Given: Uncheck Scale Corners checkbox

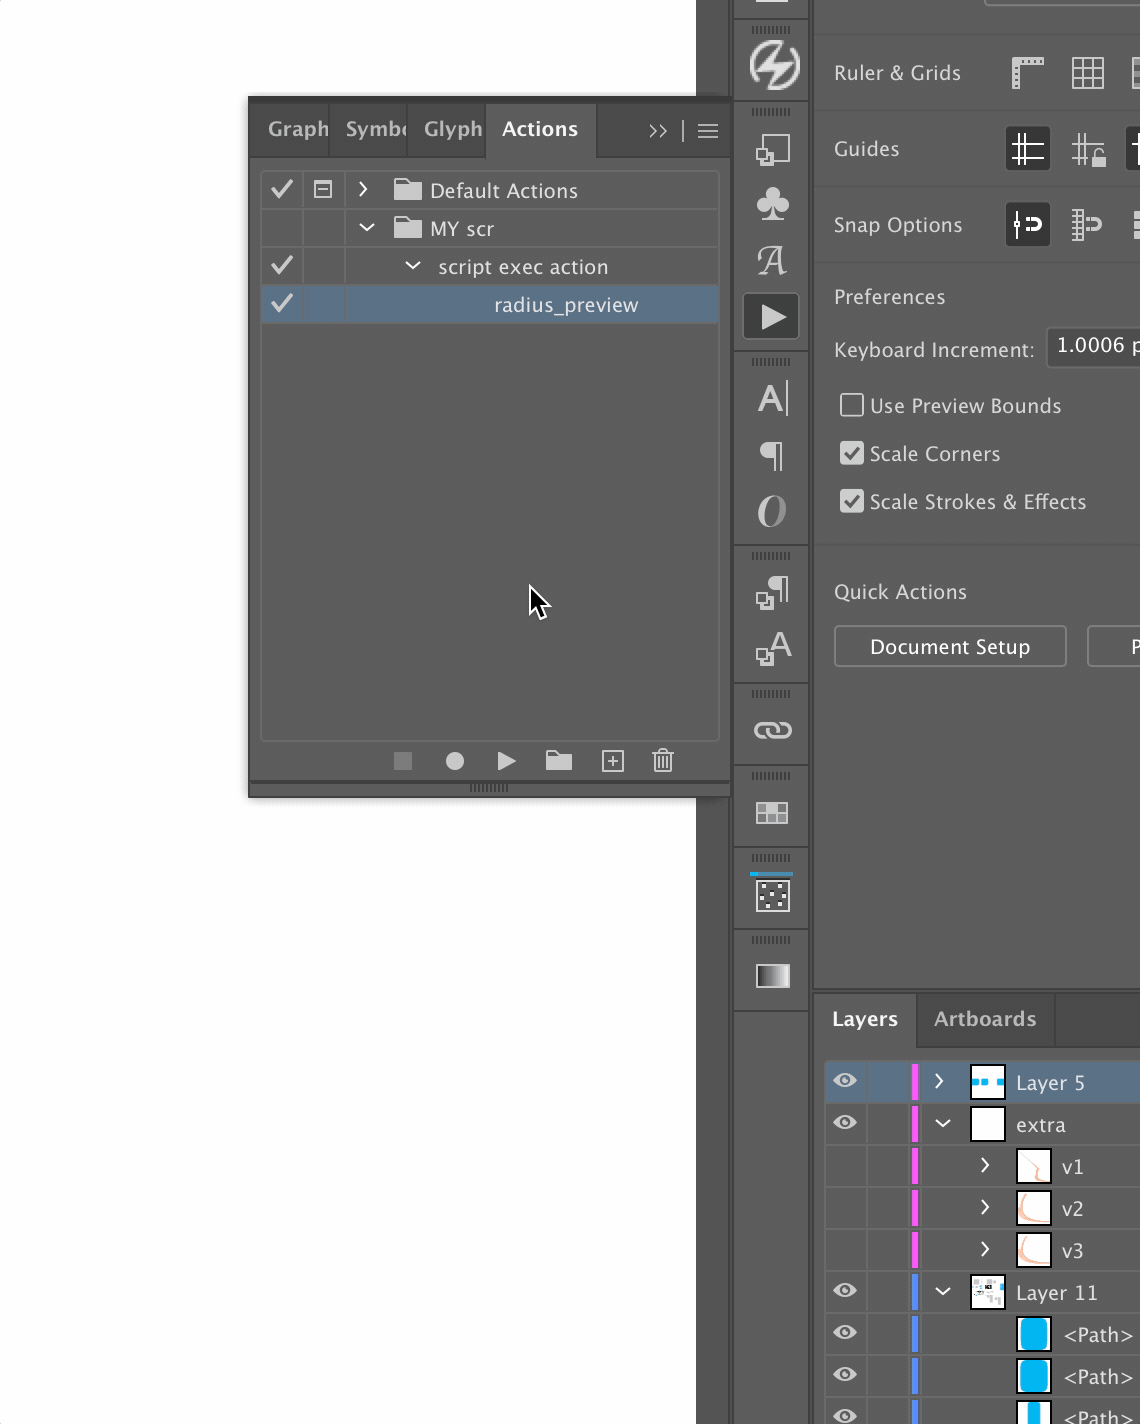Looking at the screenshot, I should 852,453.
